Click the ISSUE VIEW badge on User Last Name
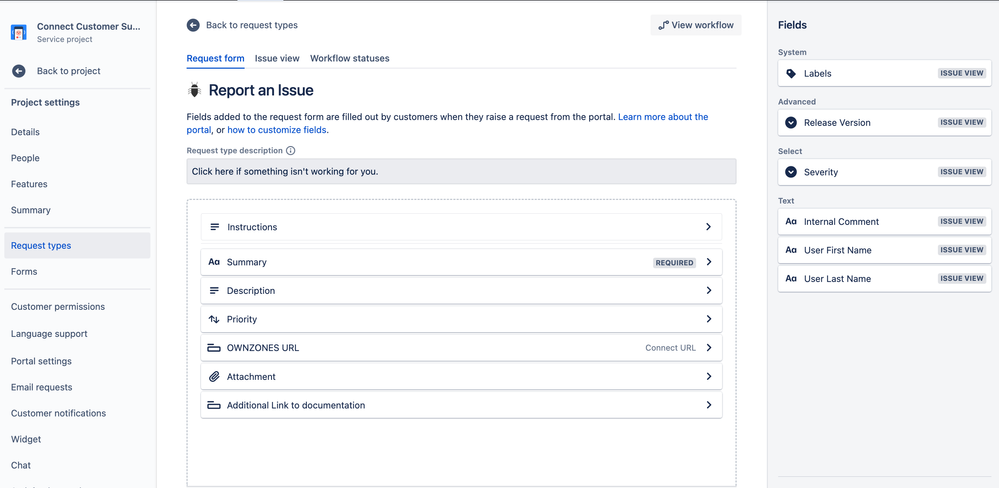 point(962,278)
